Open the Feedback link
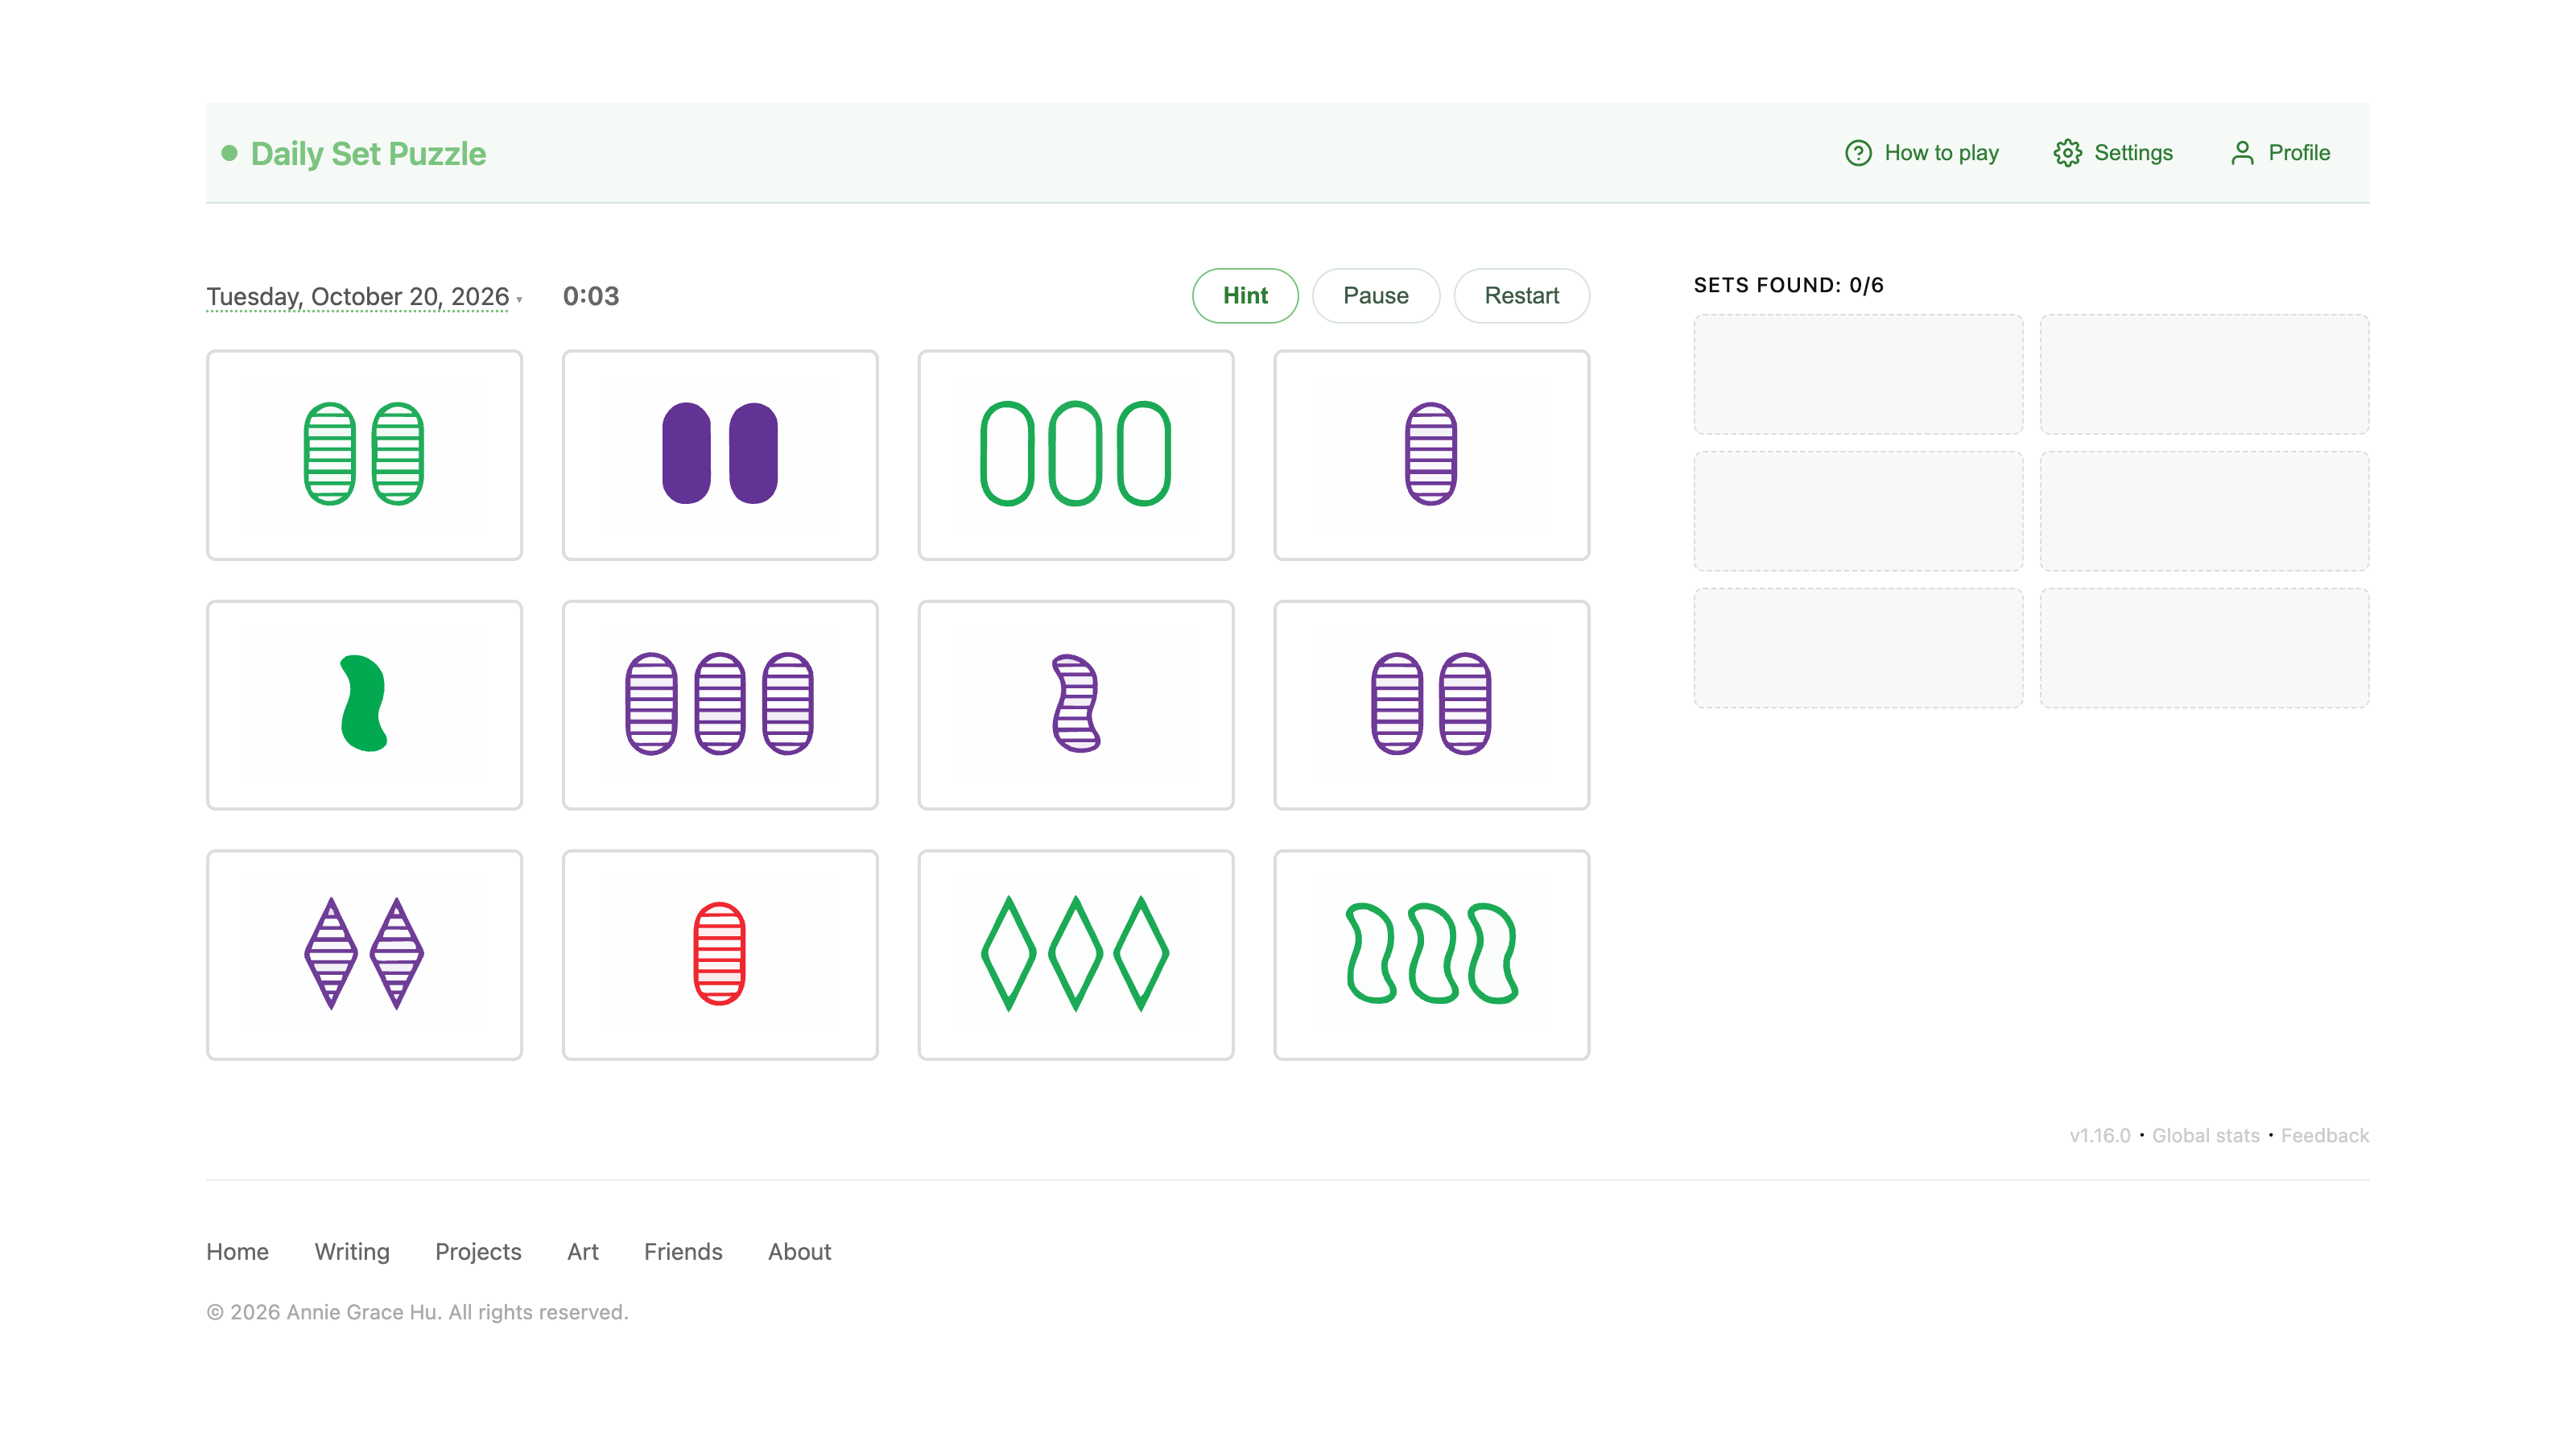This screenshot has width=2576, height=1449. click(x=2324, y=1135)
